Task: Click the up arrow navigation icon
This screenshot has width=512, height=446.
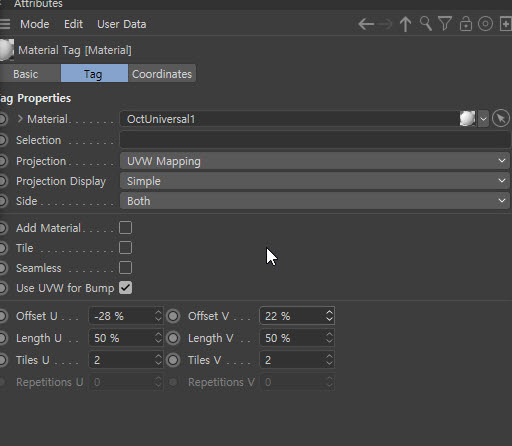Action: (405, 24)
